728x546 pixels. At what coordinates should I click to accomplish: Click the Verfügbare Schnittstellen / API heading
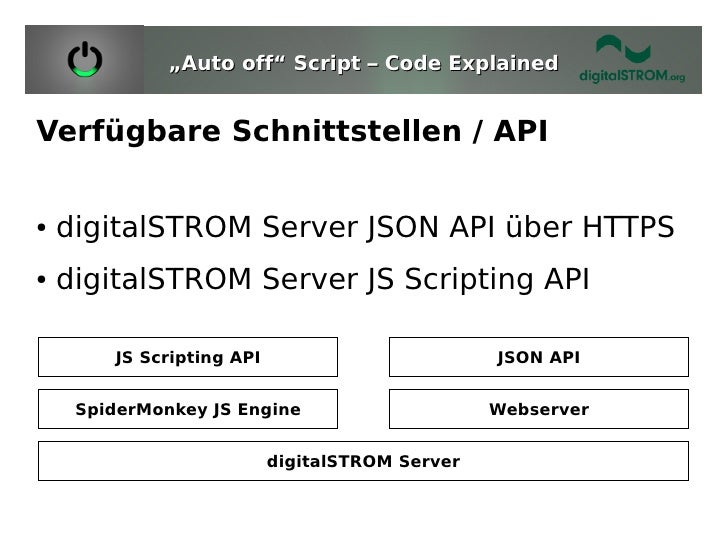click(292, 131)
